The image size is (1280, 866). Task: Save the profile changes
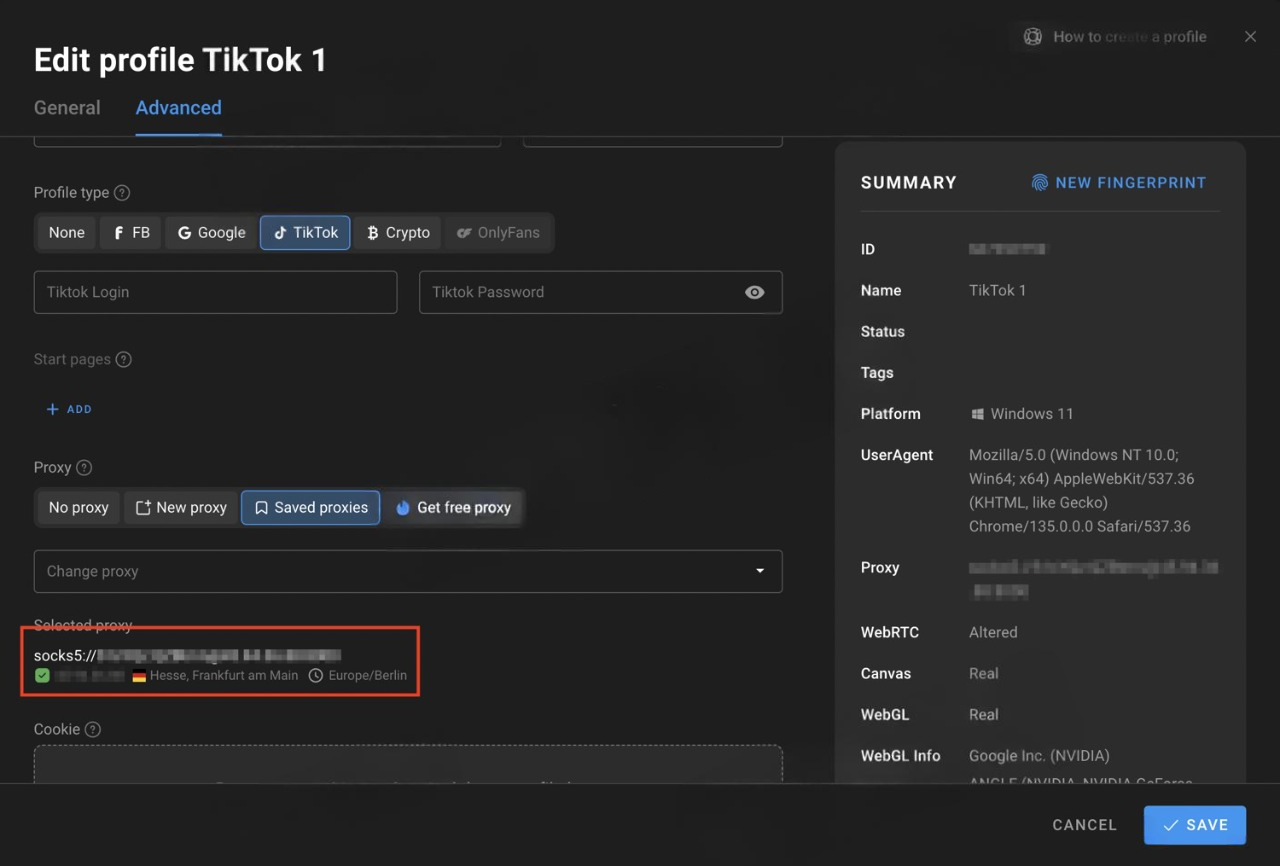point(1195,825)
